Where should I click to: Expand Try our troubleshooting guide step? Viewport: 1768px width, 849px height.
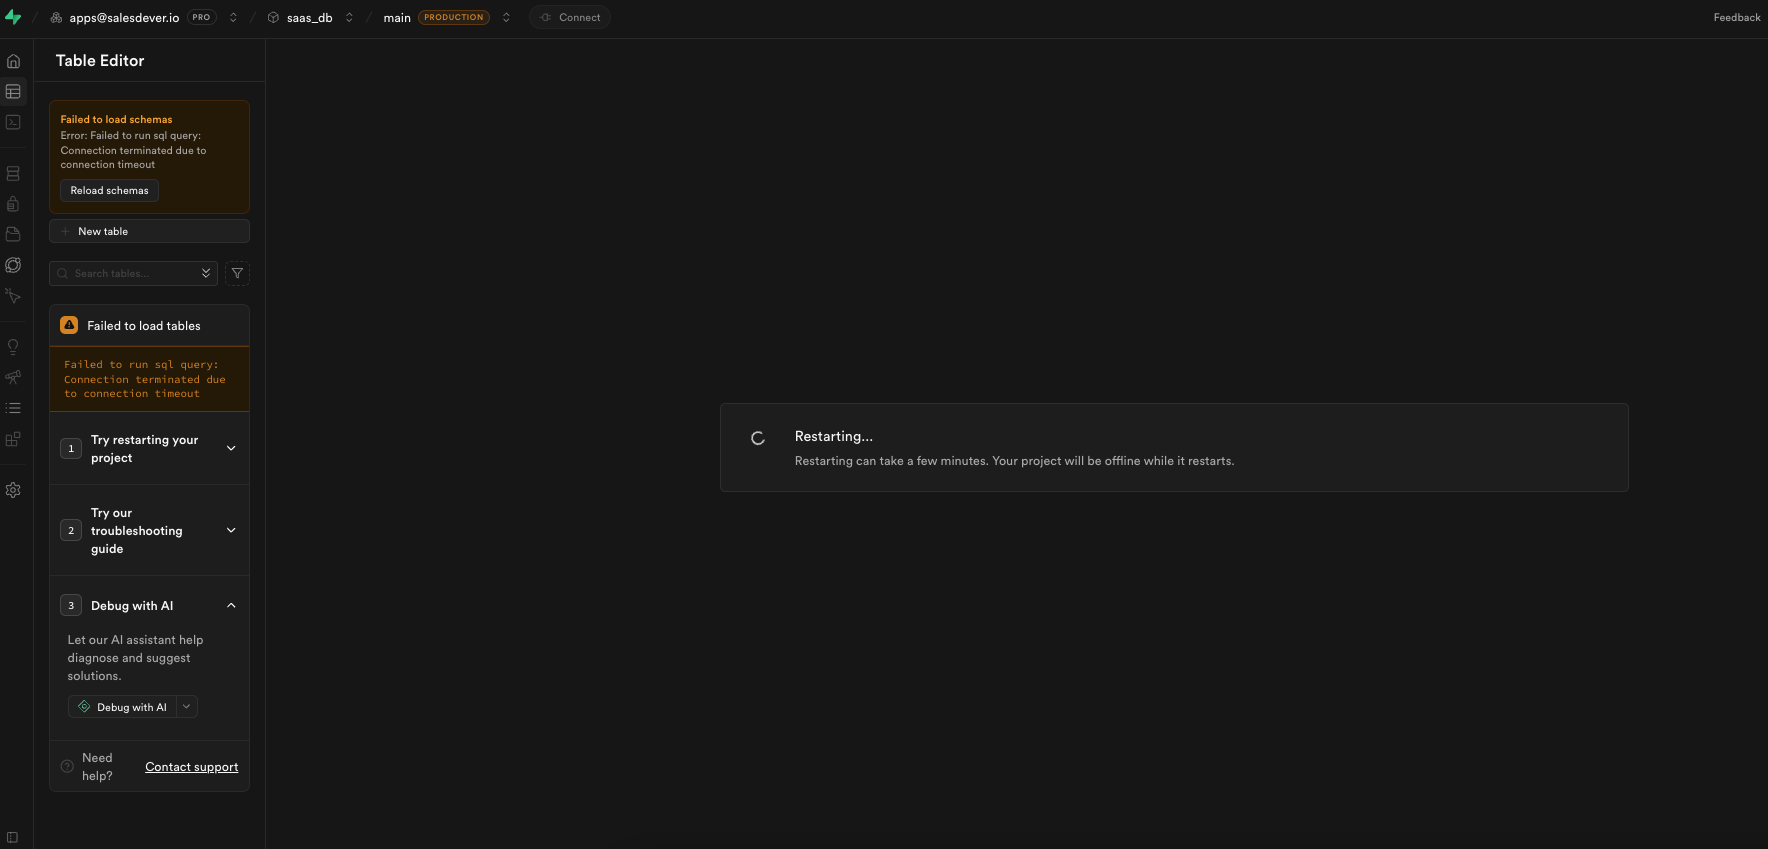click(149, 531)
